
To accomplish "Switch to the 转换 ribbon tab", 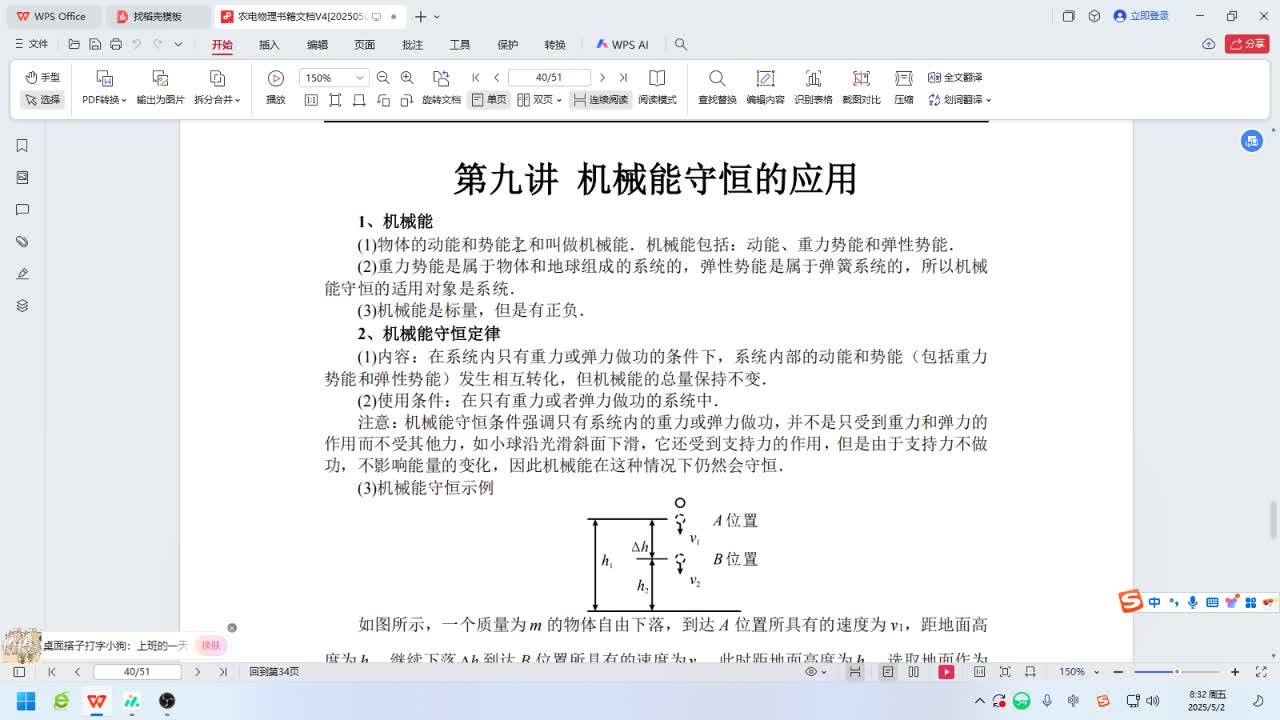I will point(555,45).
